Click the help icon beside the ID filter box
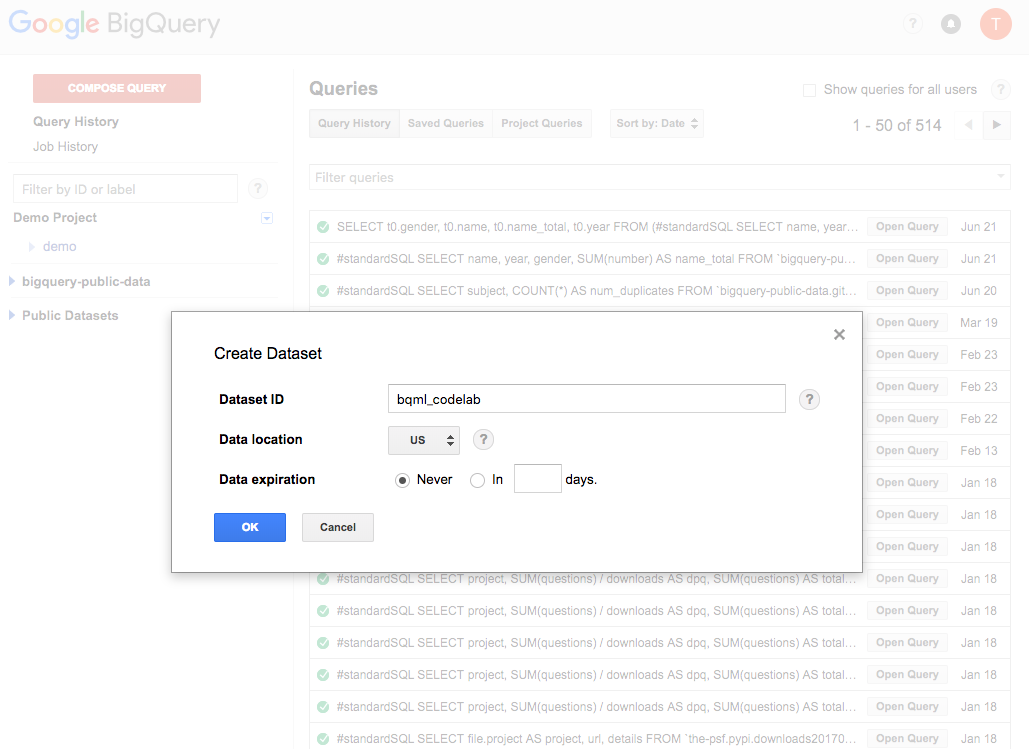Screen dimensions: 1029x749 pyautogui.click(x=258, y=188)
